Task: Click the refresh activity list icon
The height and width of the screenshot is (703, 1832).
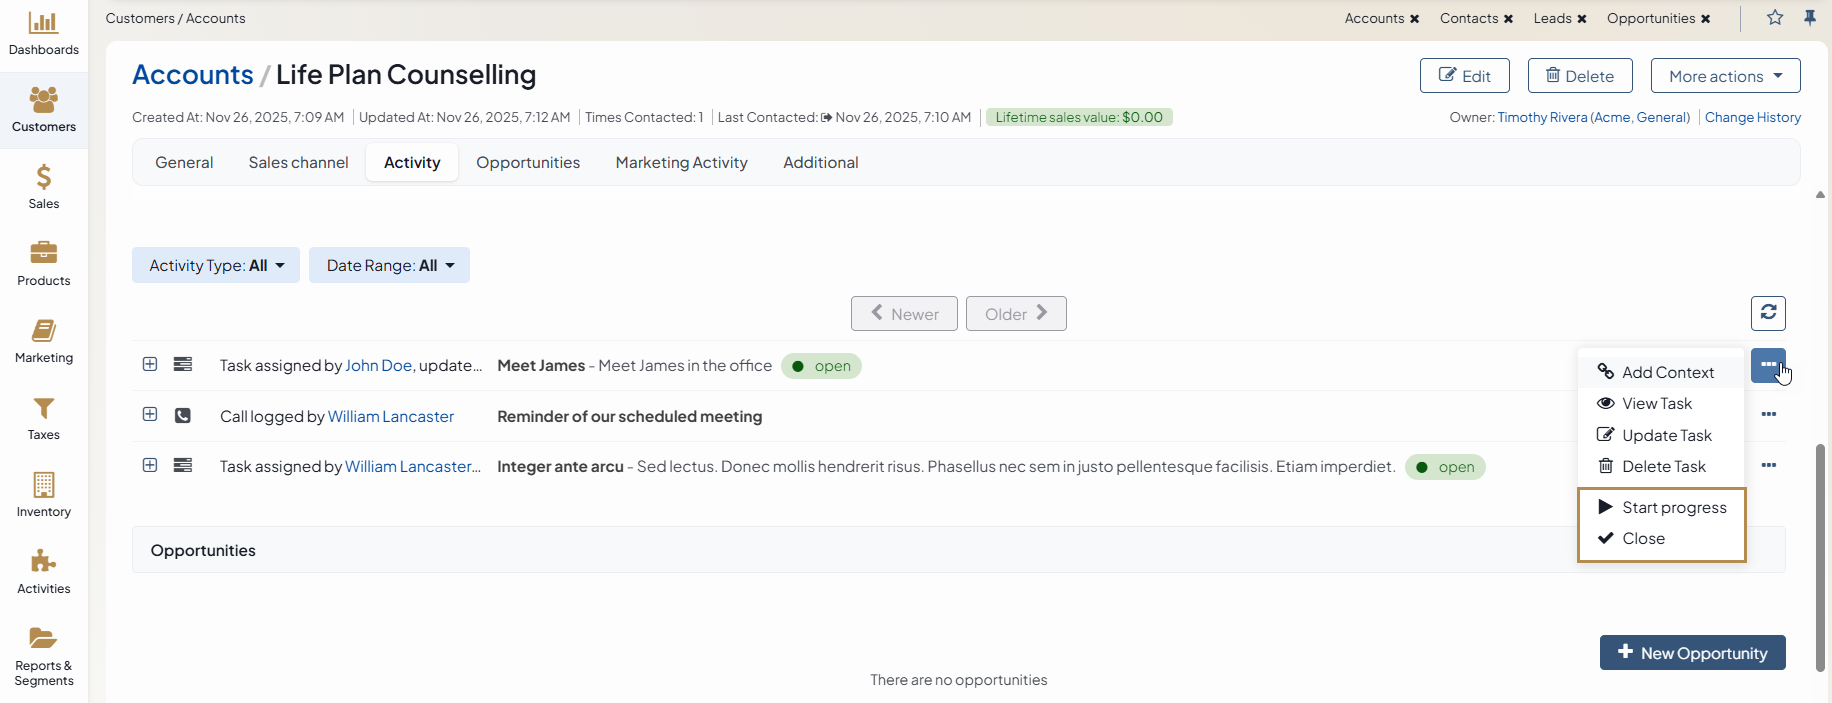Action: click(1768, 313)
